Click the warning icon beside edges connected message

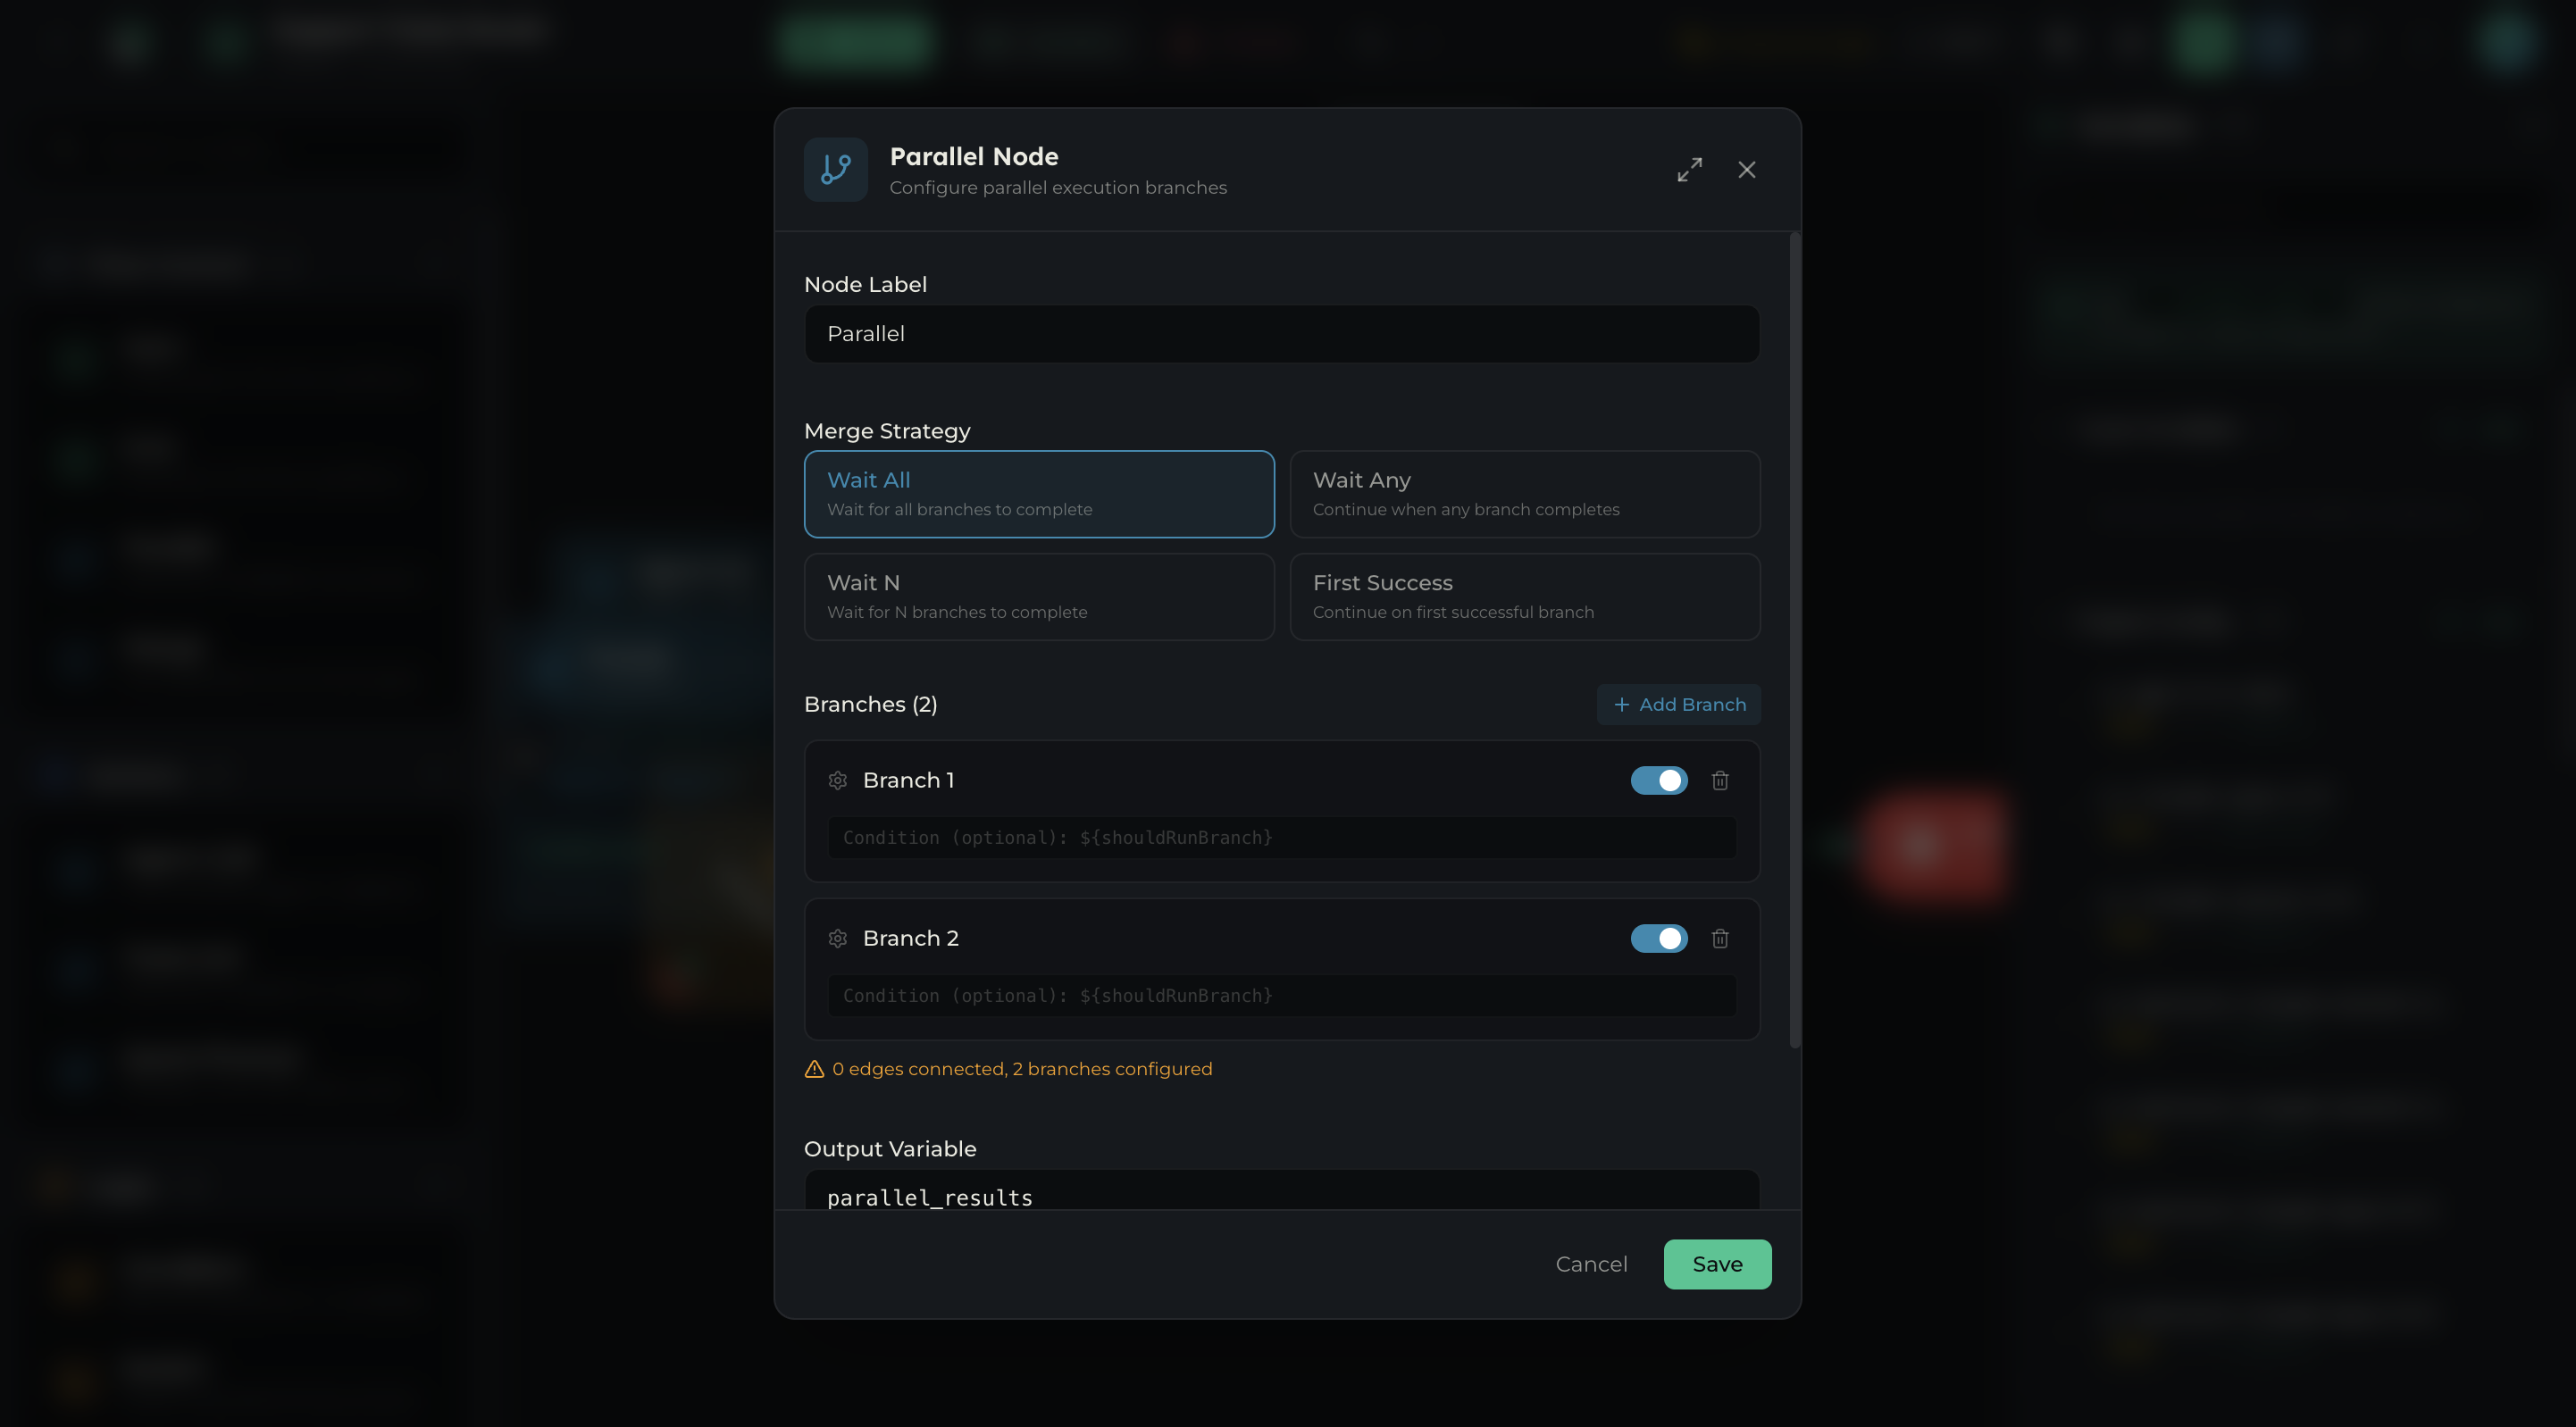tap(814, 1069)
